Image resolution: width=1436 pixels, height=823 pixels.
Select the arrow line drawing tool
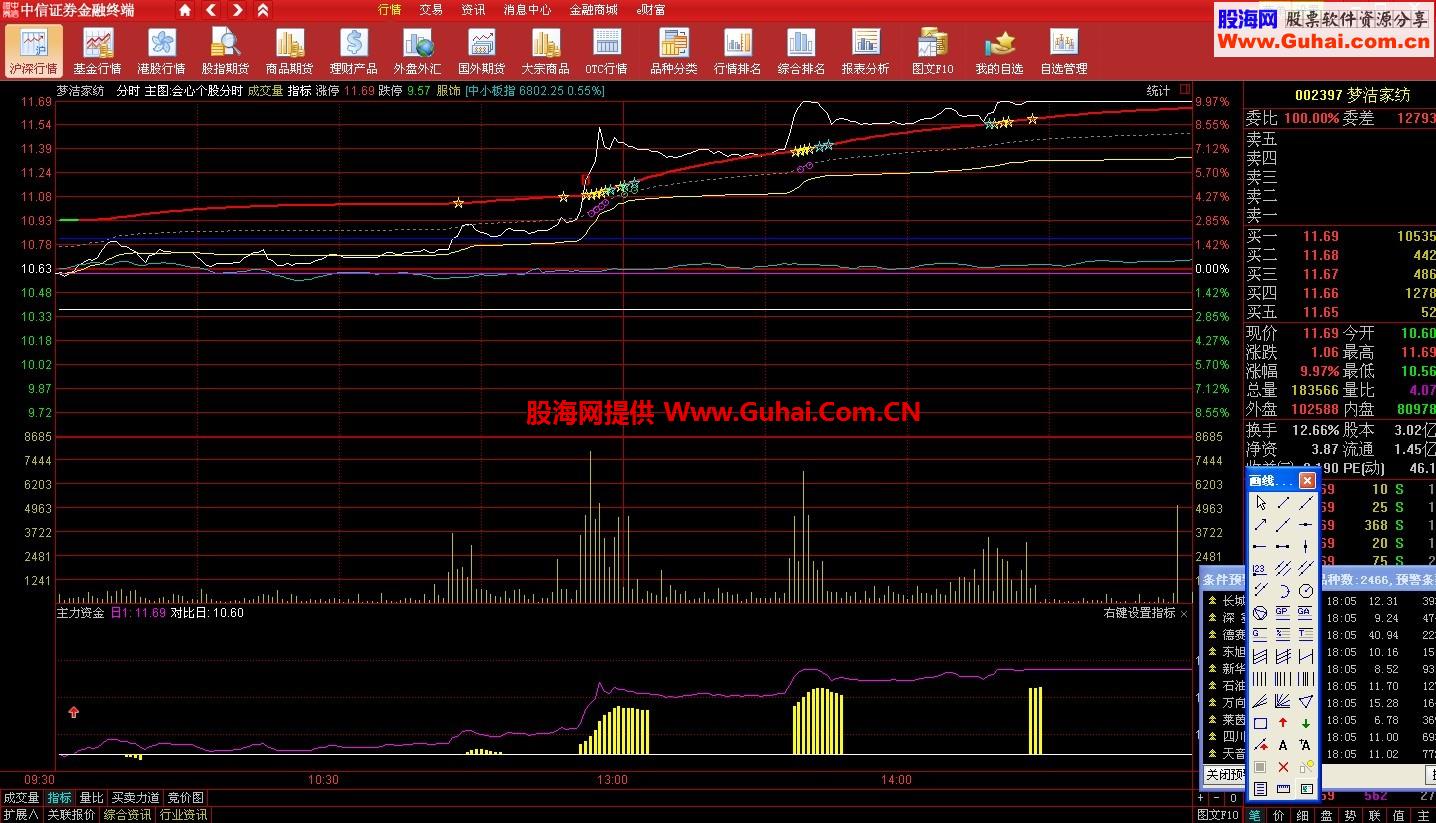[1260, 525]
